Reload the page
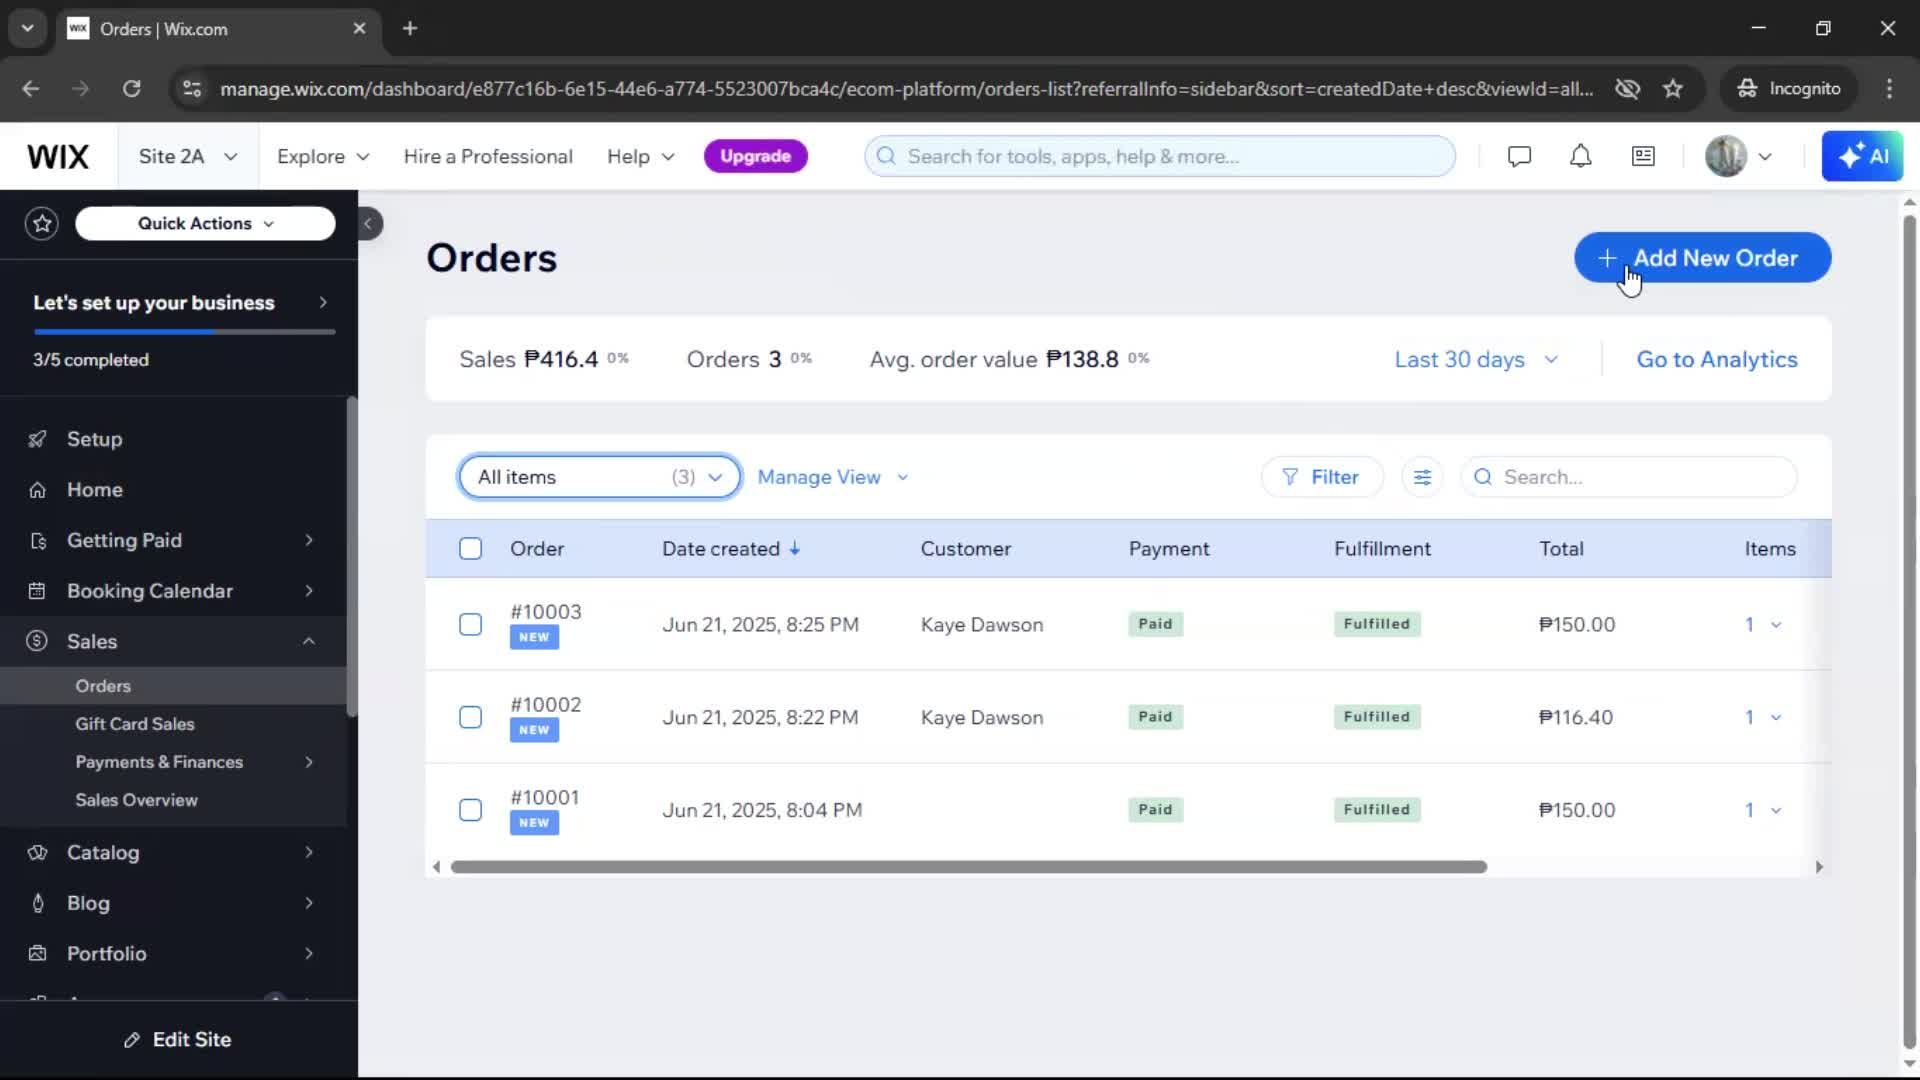The image size is (1920, 1080). (x=131, y=89)
